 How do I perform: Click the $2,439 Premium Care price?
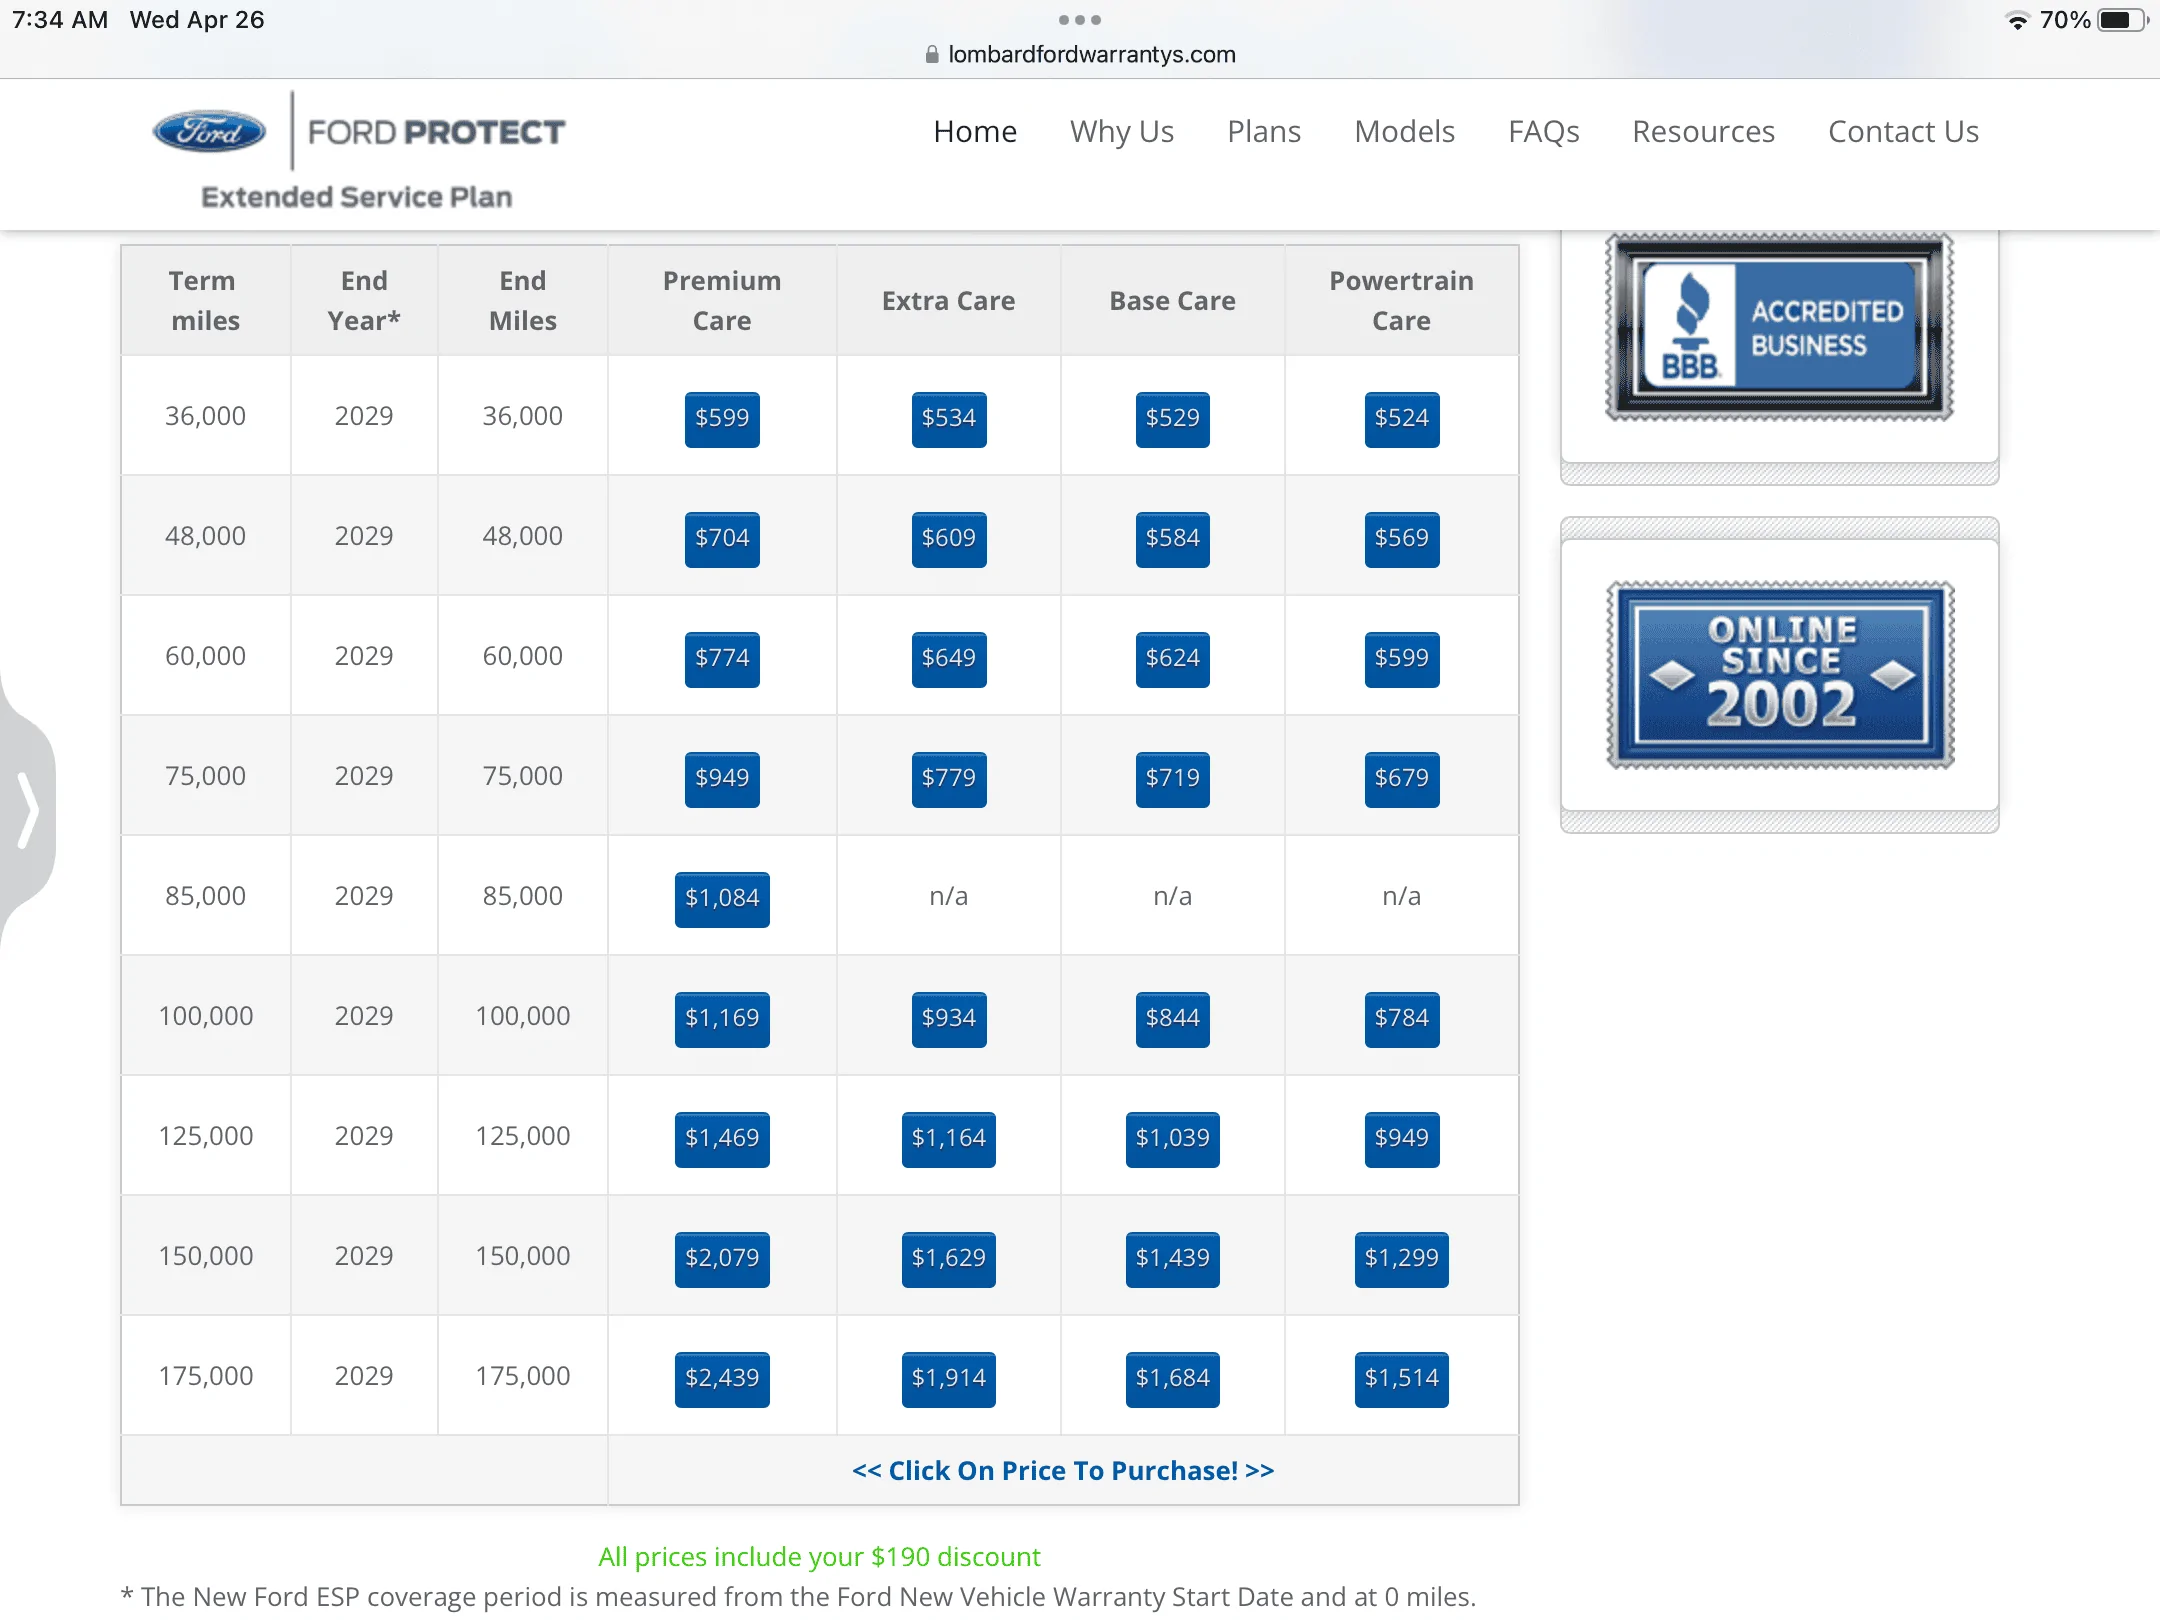[x=722, y=1378]
